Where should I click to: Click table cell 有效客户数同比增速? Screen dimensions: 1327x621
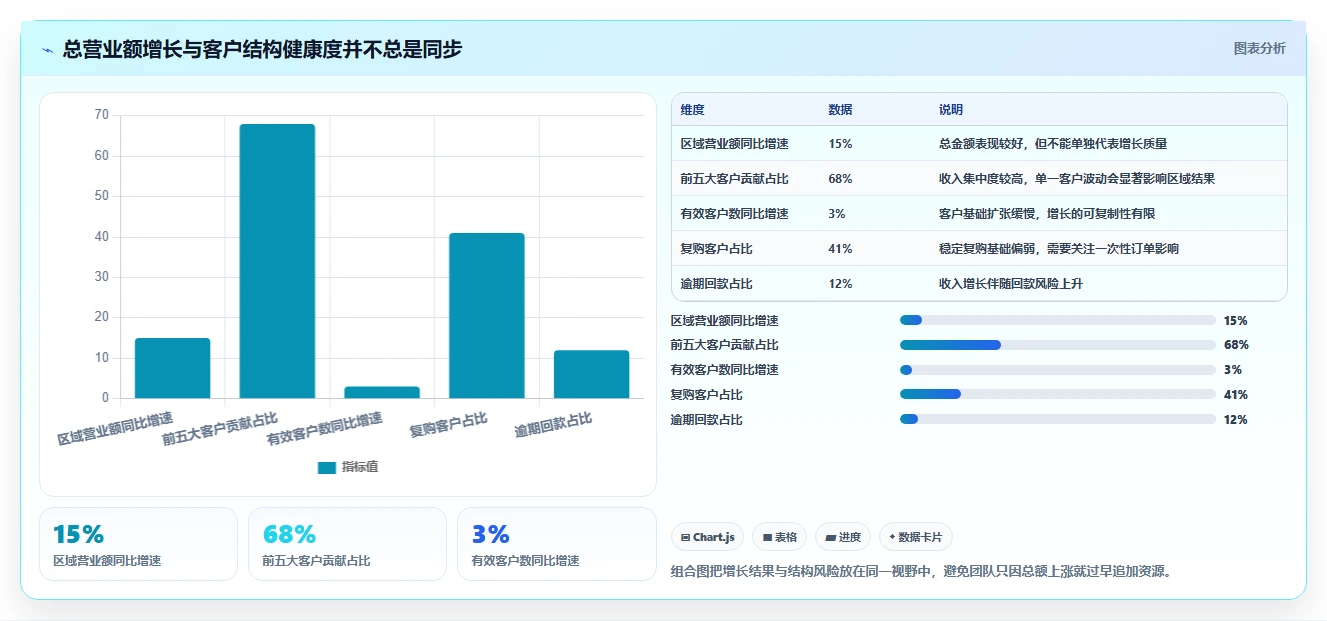pyautogui.click(x=734, y=214)
